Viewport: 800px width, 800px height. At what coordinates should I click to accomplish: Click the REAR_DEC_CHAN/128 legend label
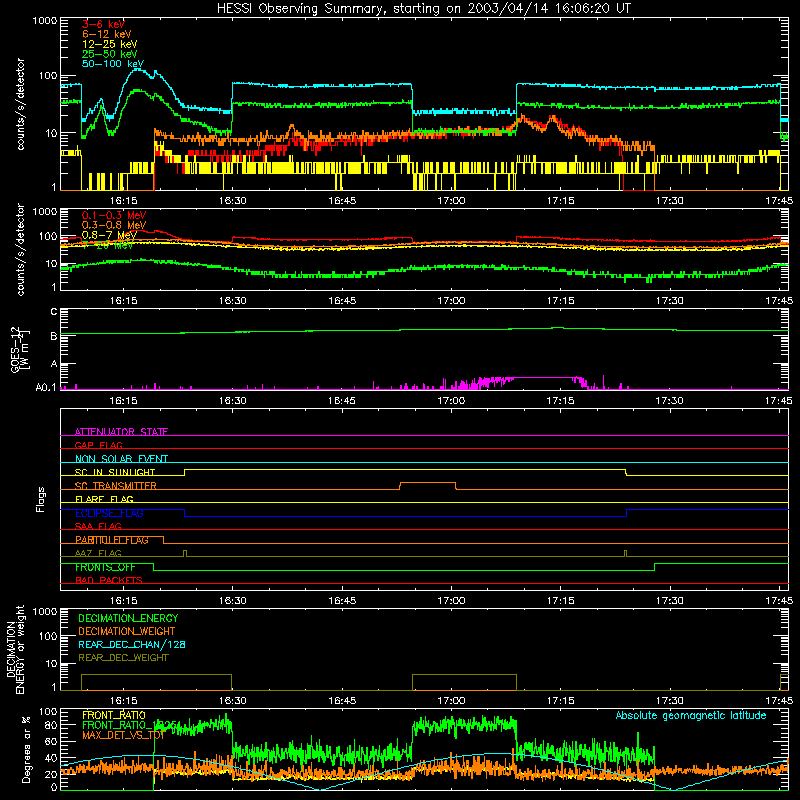132,644
